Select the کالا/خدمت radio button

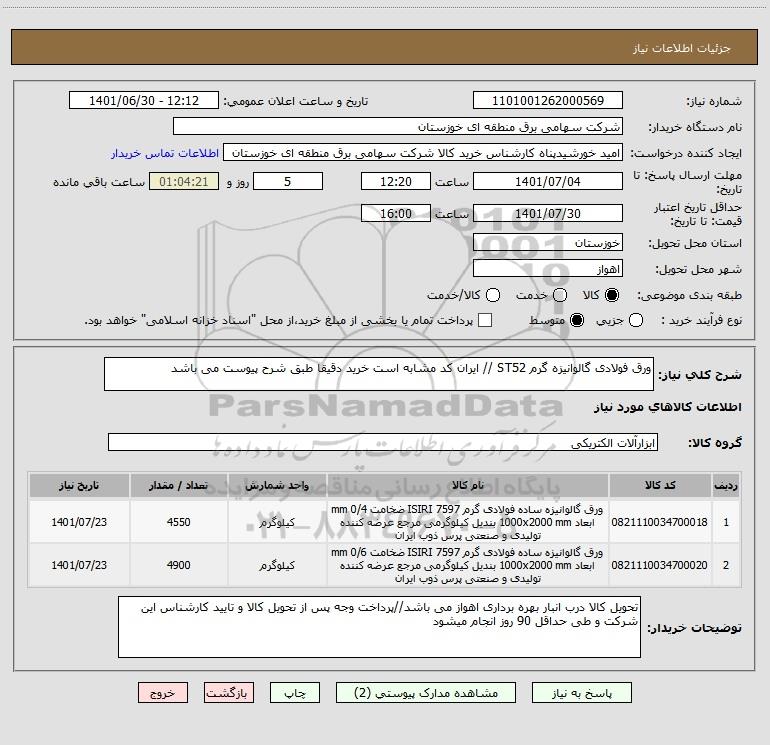tap(493, 295)
